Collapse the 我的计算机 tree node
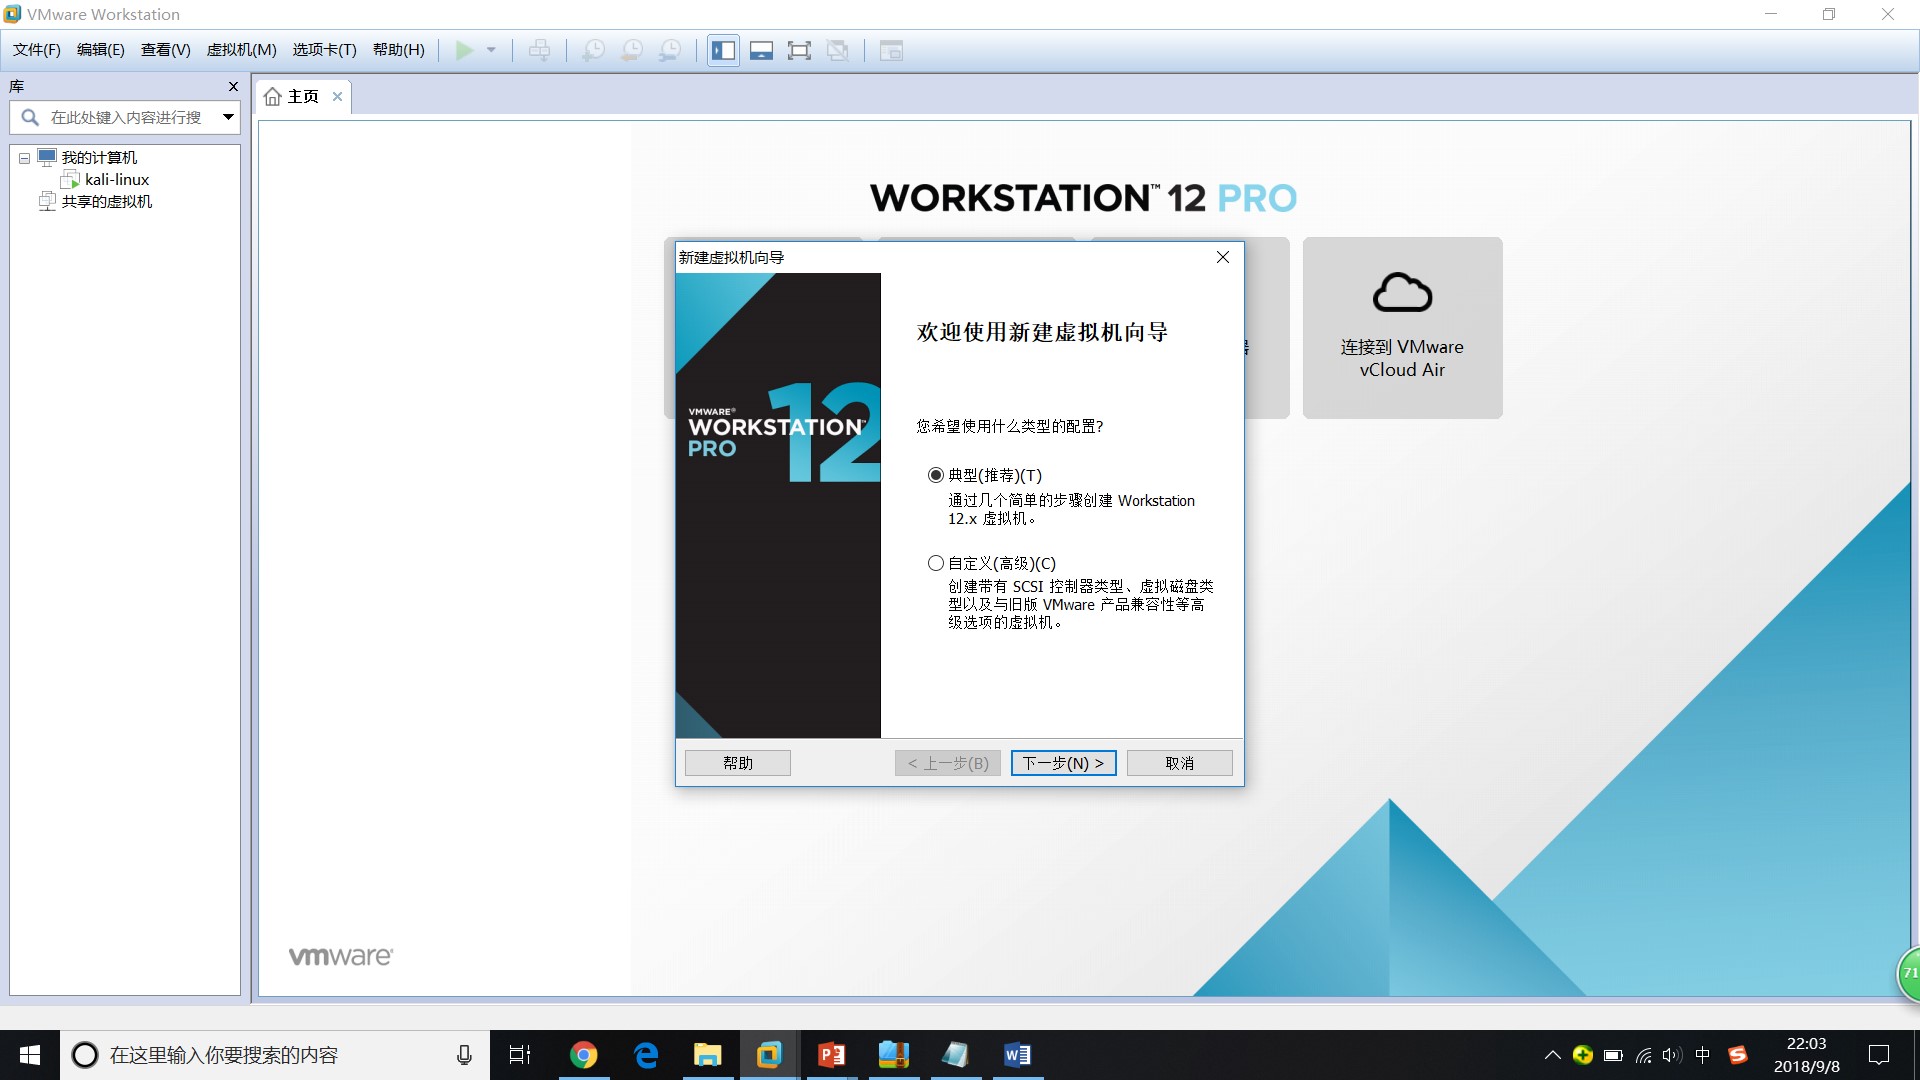Image resolution: width=1920 pixels, height=1080 pixels. tap(24, 158)
